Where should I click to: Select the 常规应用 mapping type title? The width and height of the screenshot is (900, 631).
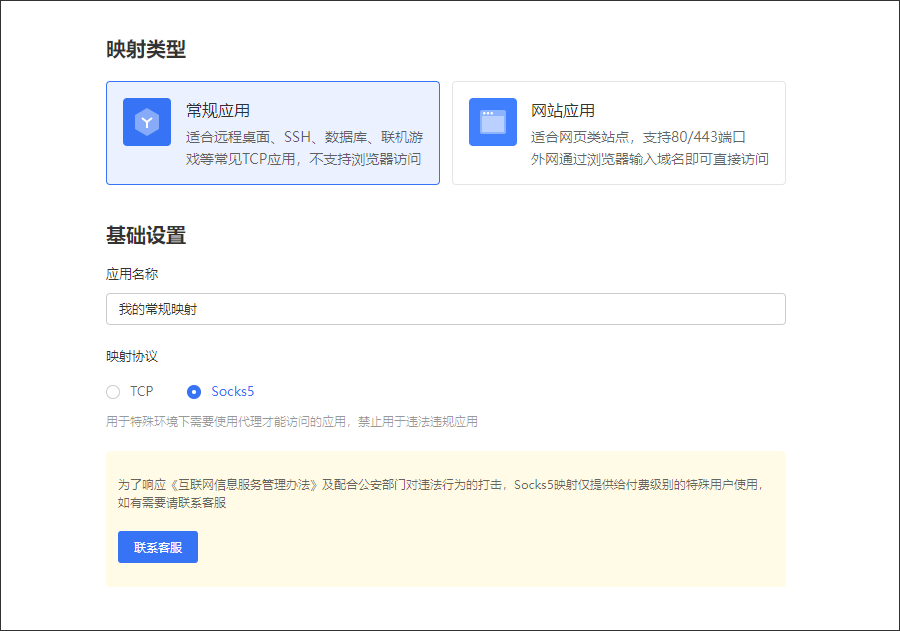click(218, 111)
